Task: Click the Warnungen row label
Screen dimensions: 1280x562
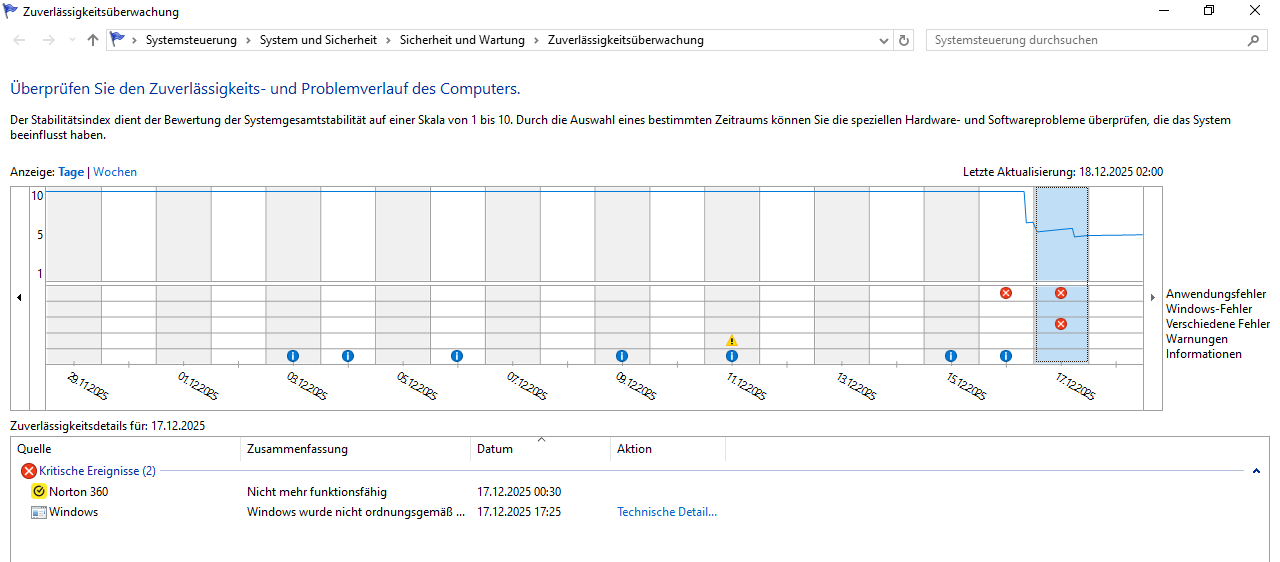Action: tap(1197, 339)
